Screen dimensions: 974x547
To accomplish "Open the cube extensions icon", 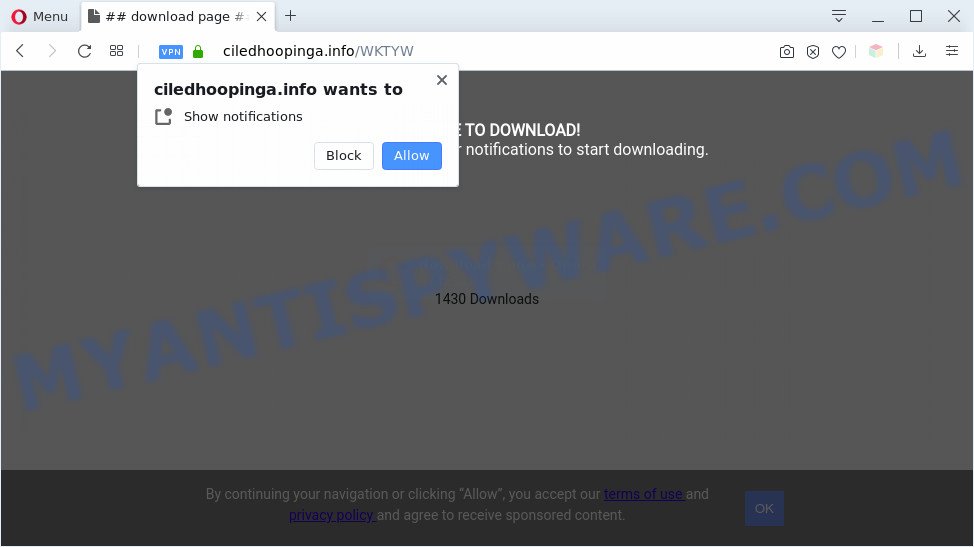I will [x=876, y=51].
